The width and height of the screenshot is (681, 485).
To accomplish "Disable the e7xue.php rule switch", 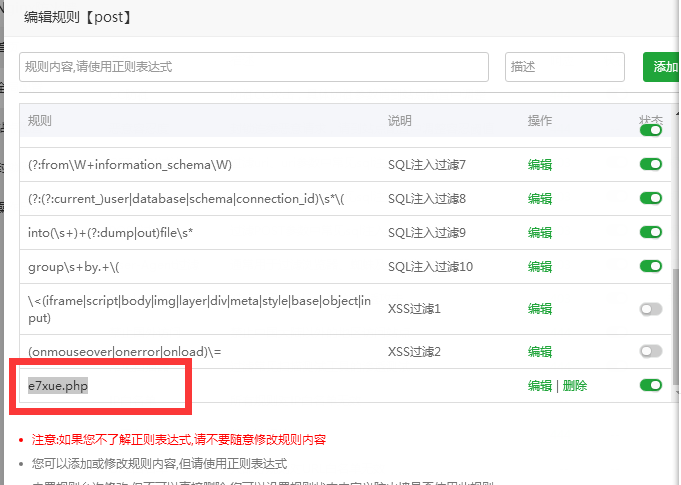I will click(651, 385).
